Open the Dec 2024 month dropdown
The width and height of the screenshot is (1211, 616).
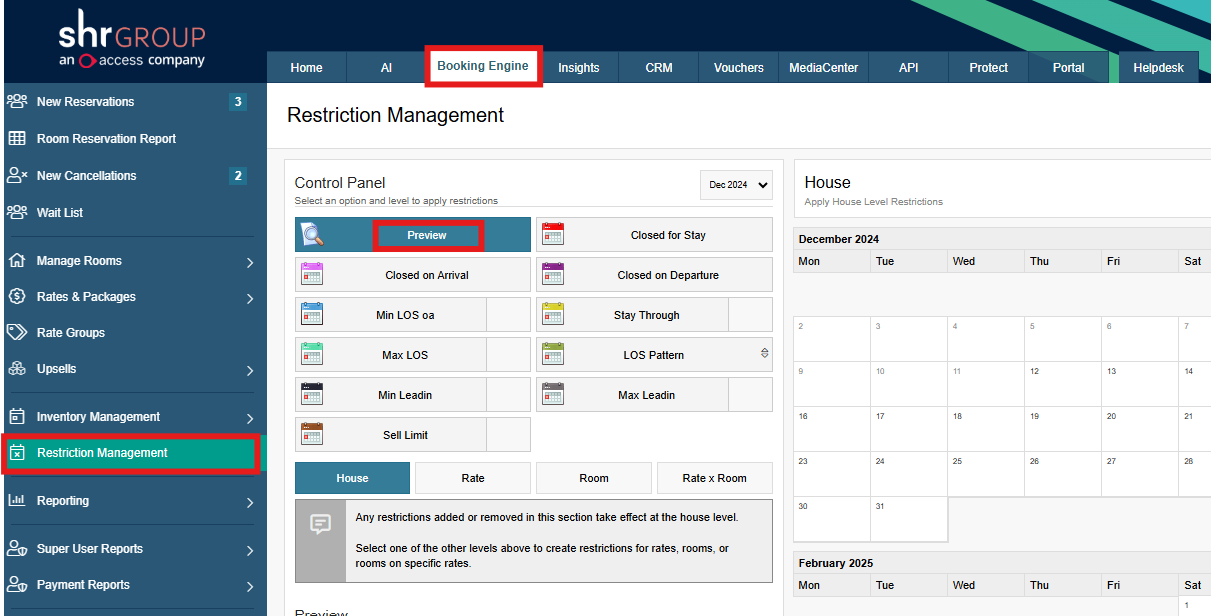click(736, 185)
